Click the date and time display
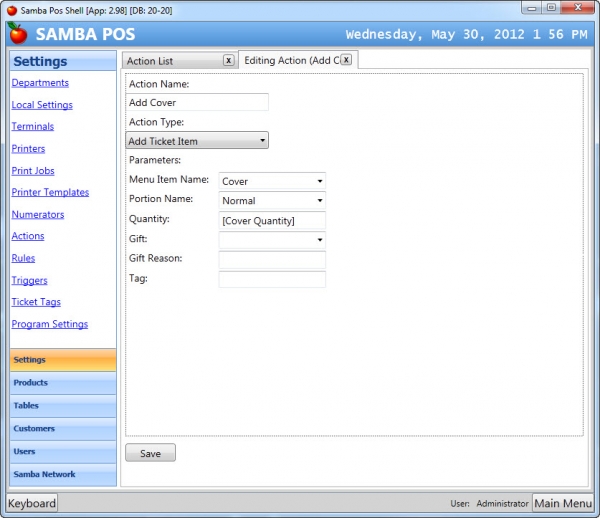 466,34
